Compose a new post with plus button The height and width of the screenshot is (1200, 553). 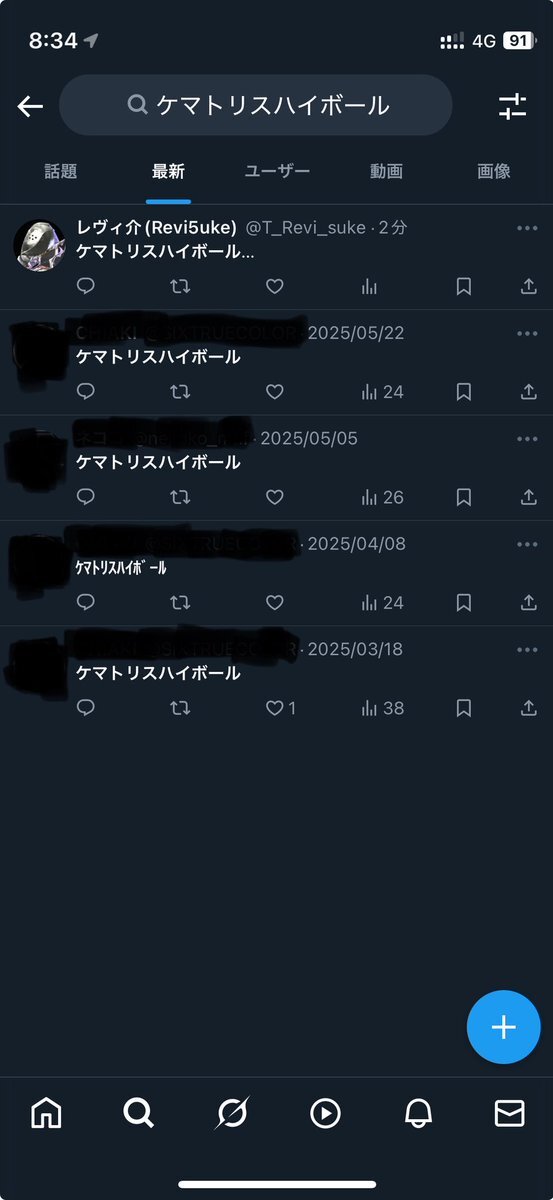(x=503, y=1027)
